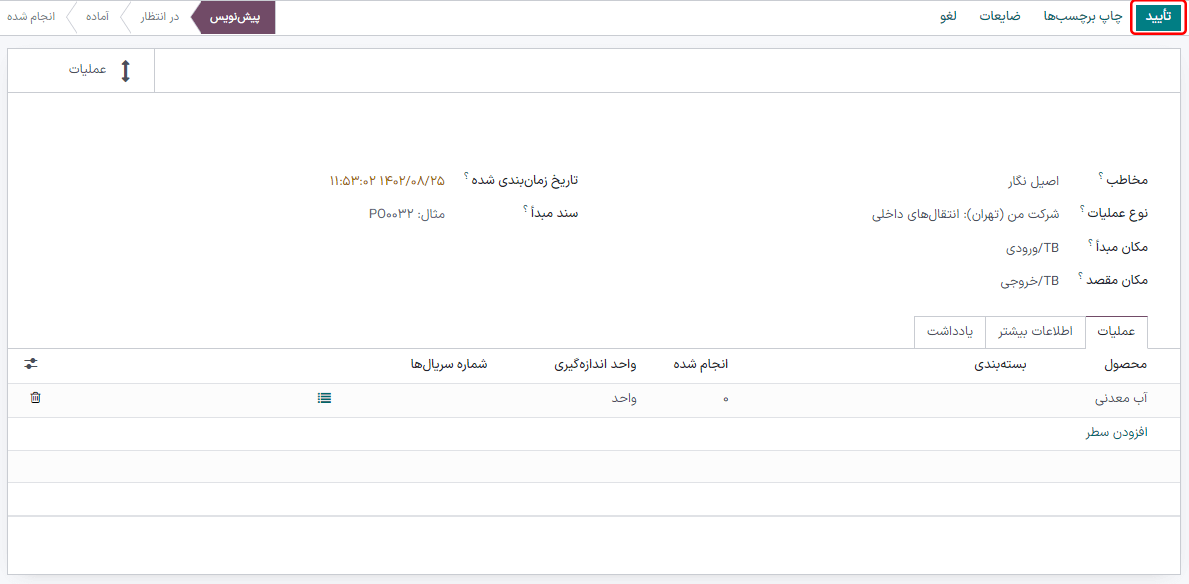Open the اطلاعات بیشتر tab

point(1035,332)
